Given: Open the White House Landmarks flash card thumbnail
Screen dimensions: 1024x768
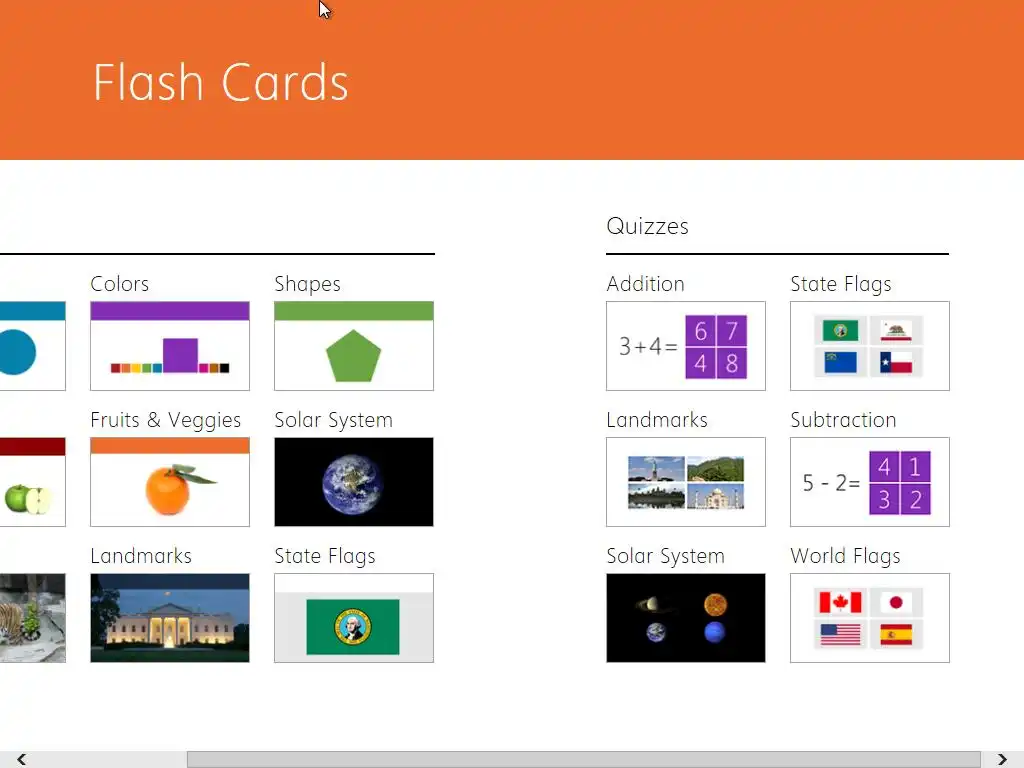Looking at the screenshot, I should (x=170, y=618).
